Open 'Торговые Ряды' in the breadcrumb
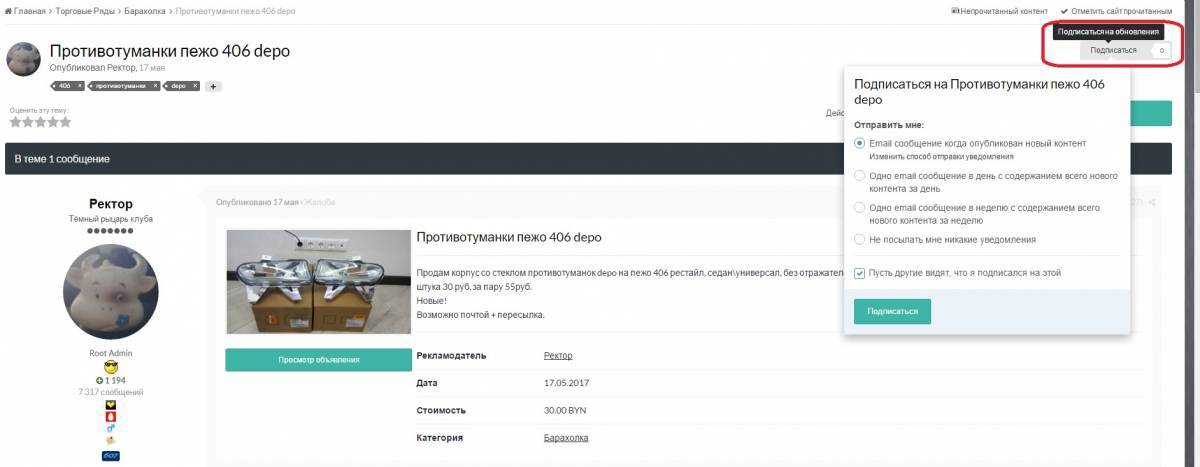Image resolution: width=1200 pixels, height=467 pixels. coord(85,11)
